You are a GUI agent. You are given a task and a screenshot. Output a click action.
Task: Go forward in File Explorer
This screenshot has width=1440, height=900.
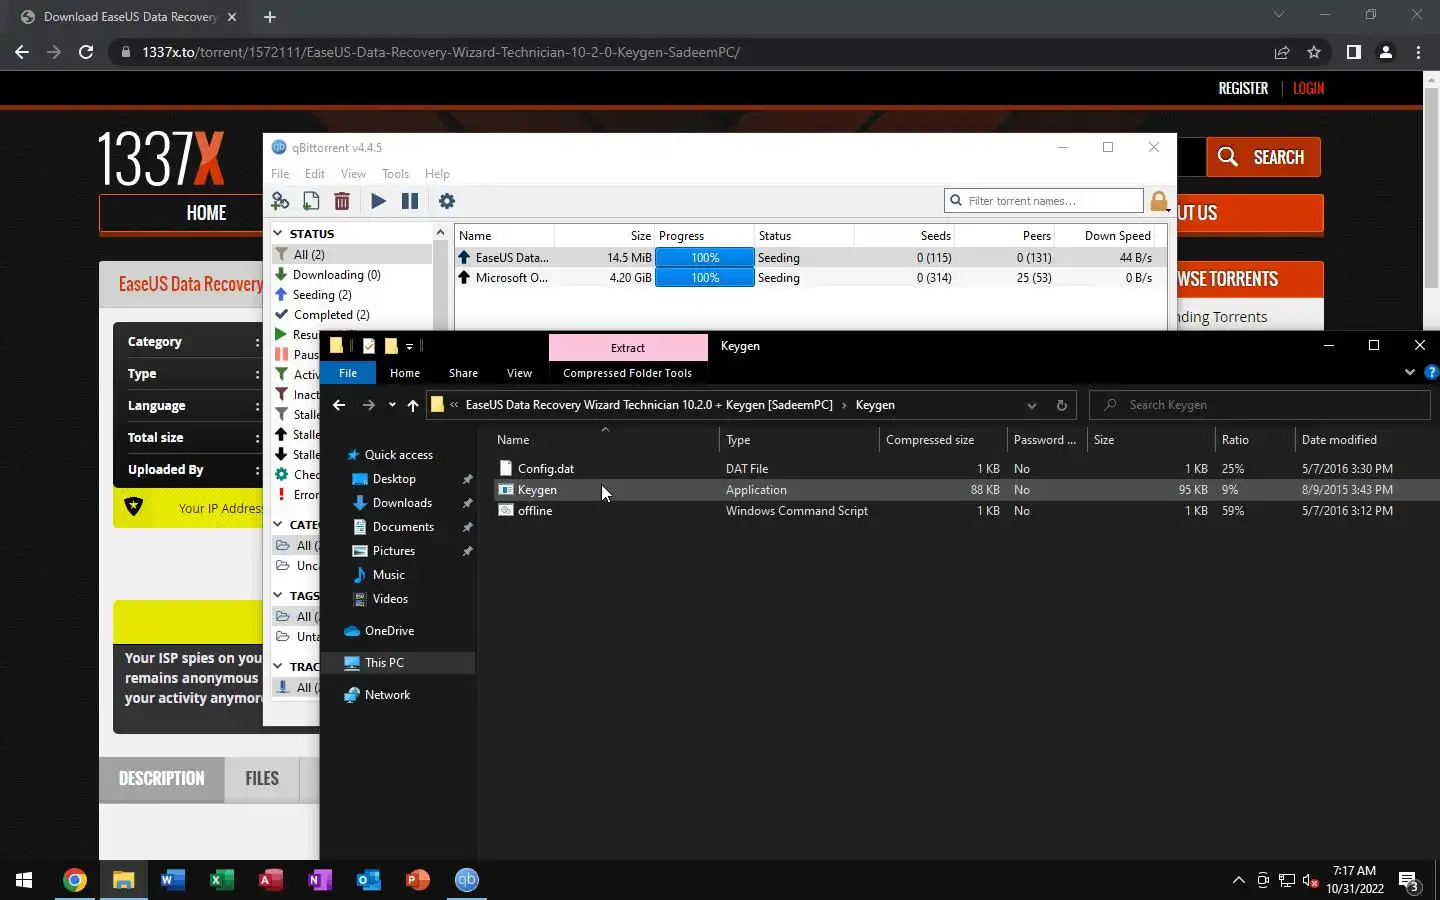[x=369, y=405]
